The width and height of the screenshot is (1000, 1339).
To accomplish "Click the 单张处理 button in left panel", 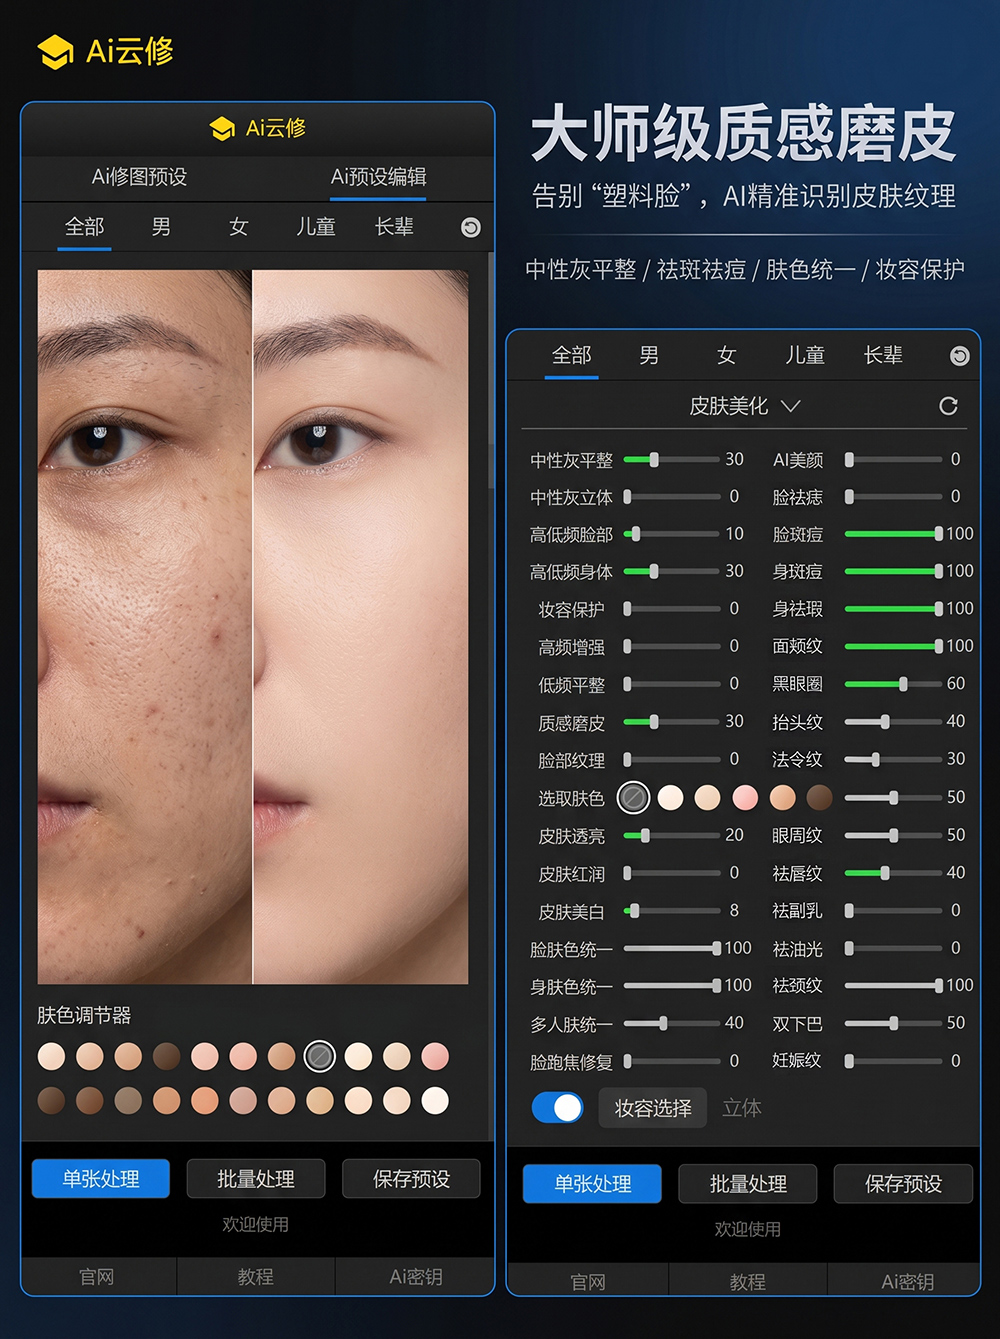I will [101, 1179].
